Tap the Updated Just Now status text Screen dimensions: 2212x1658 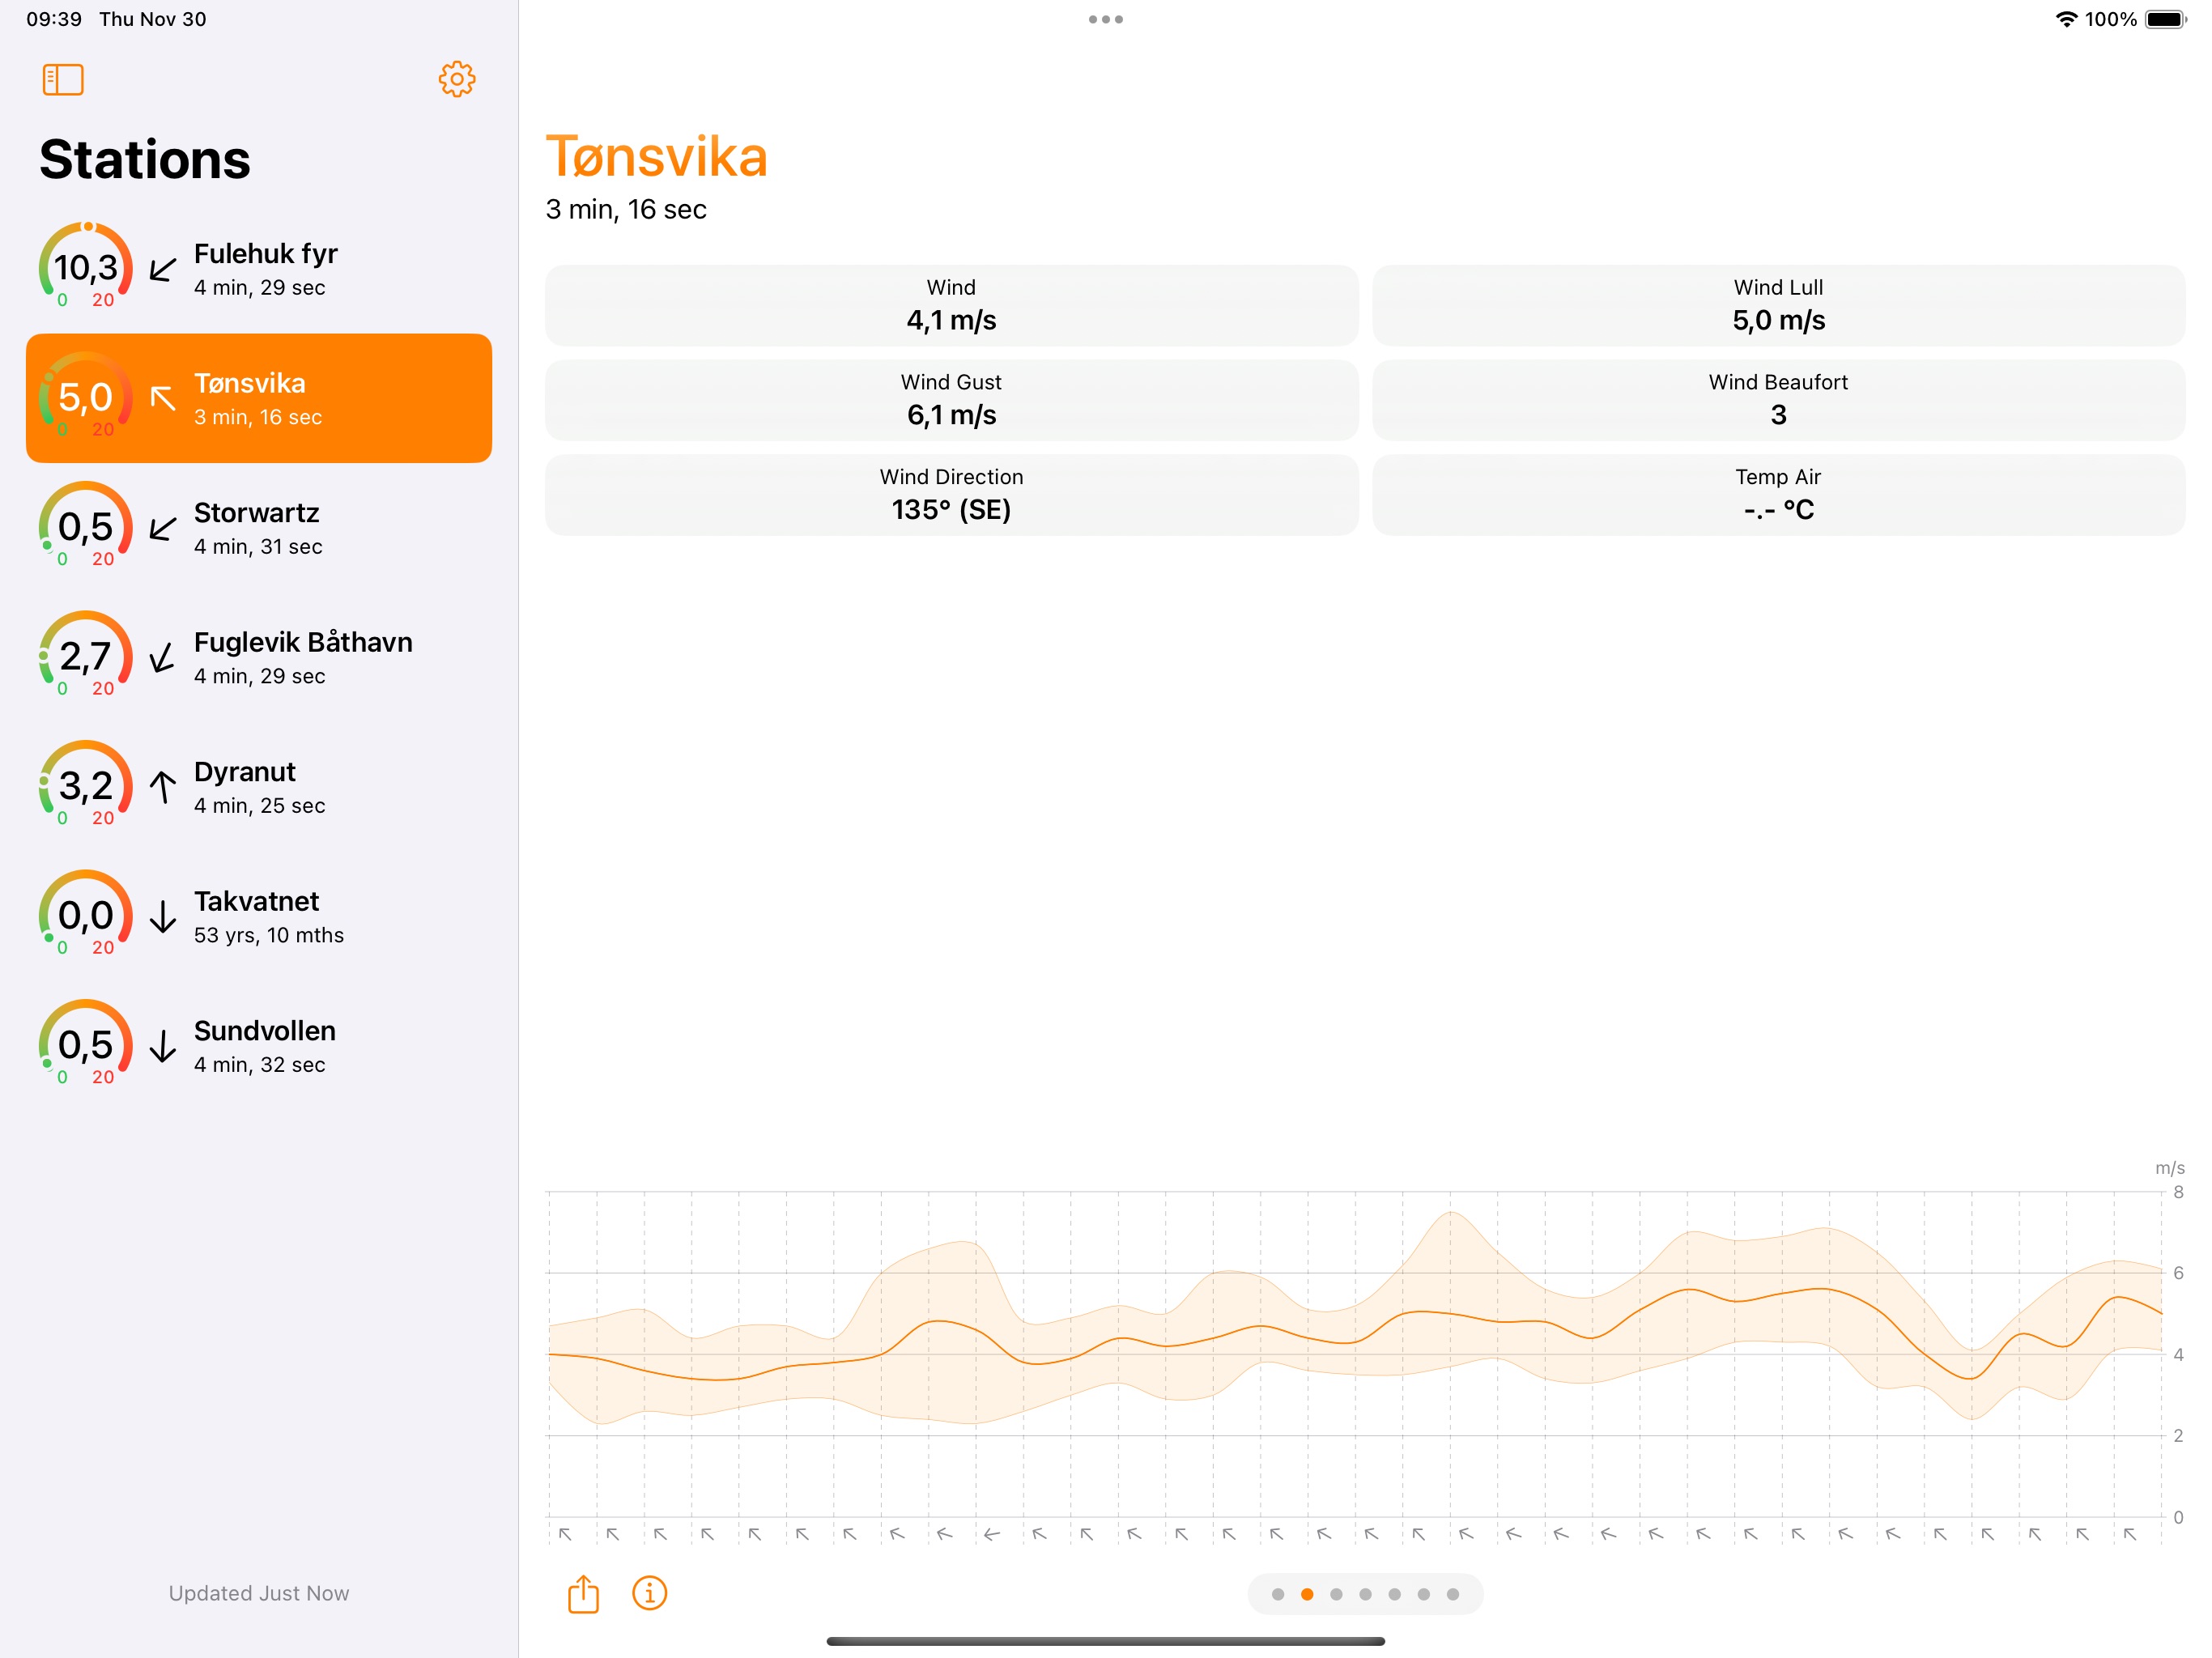(259, 1593)
